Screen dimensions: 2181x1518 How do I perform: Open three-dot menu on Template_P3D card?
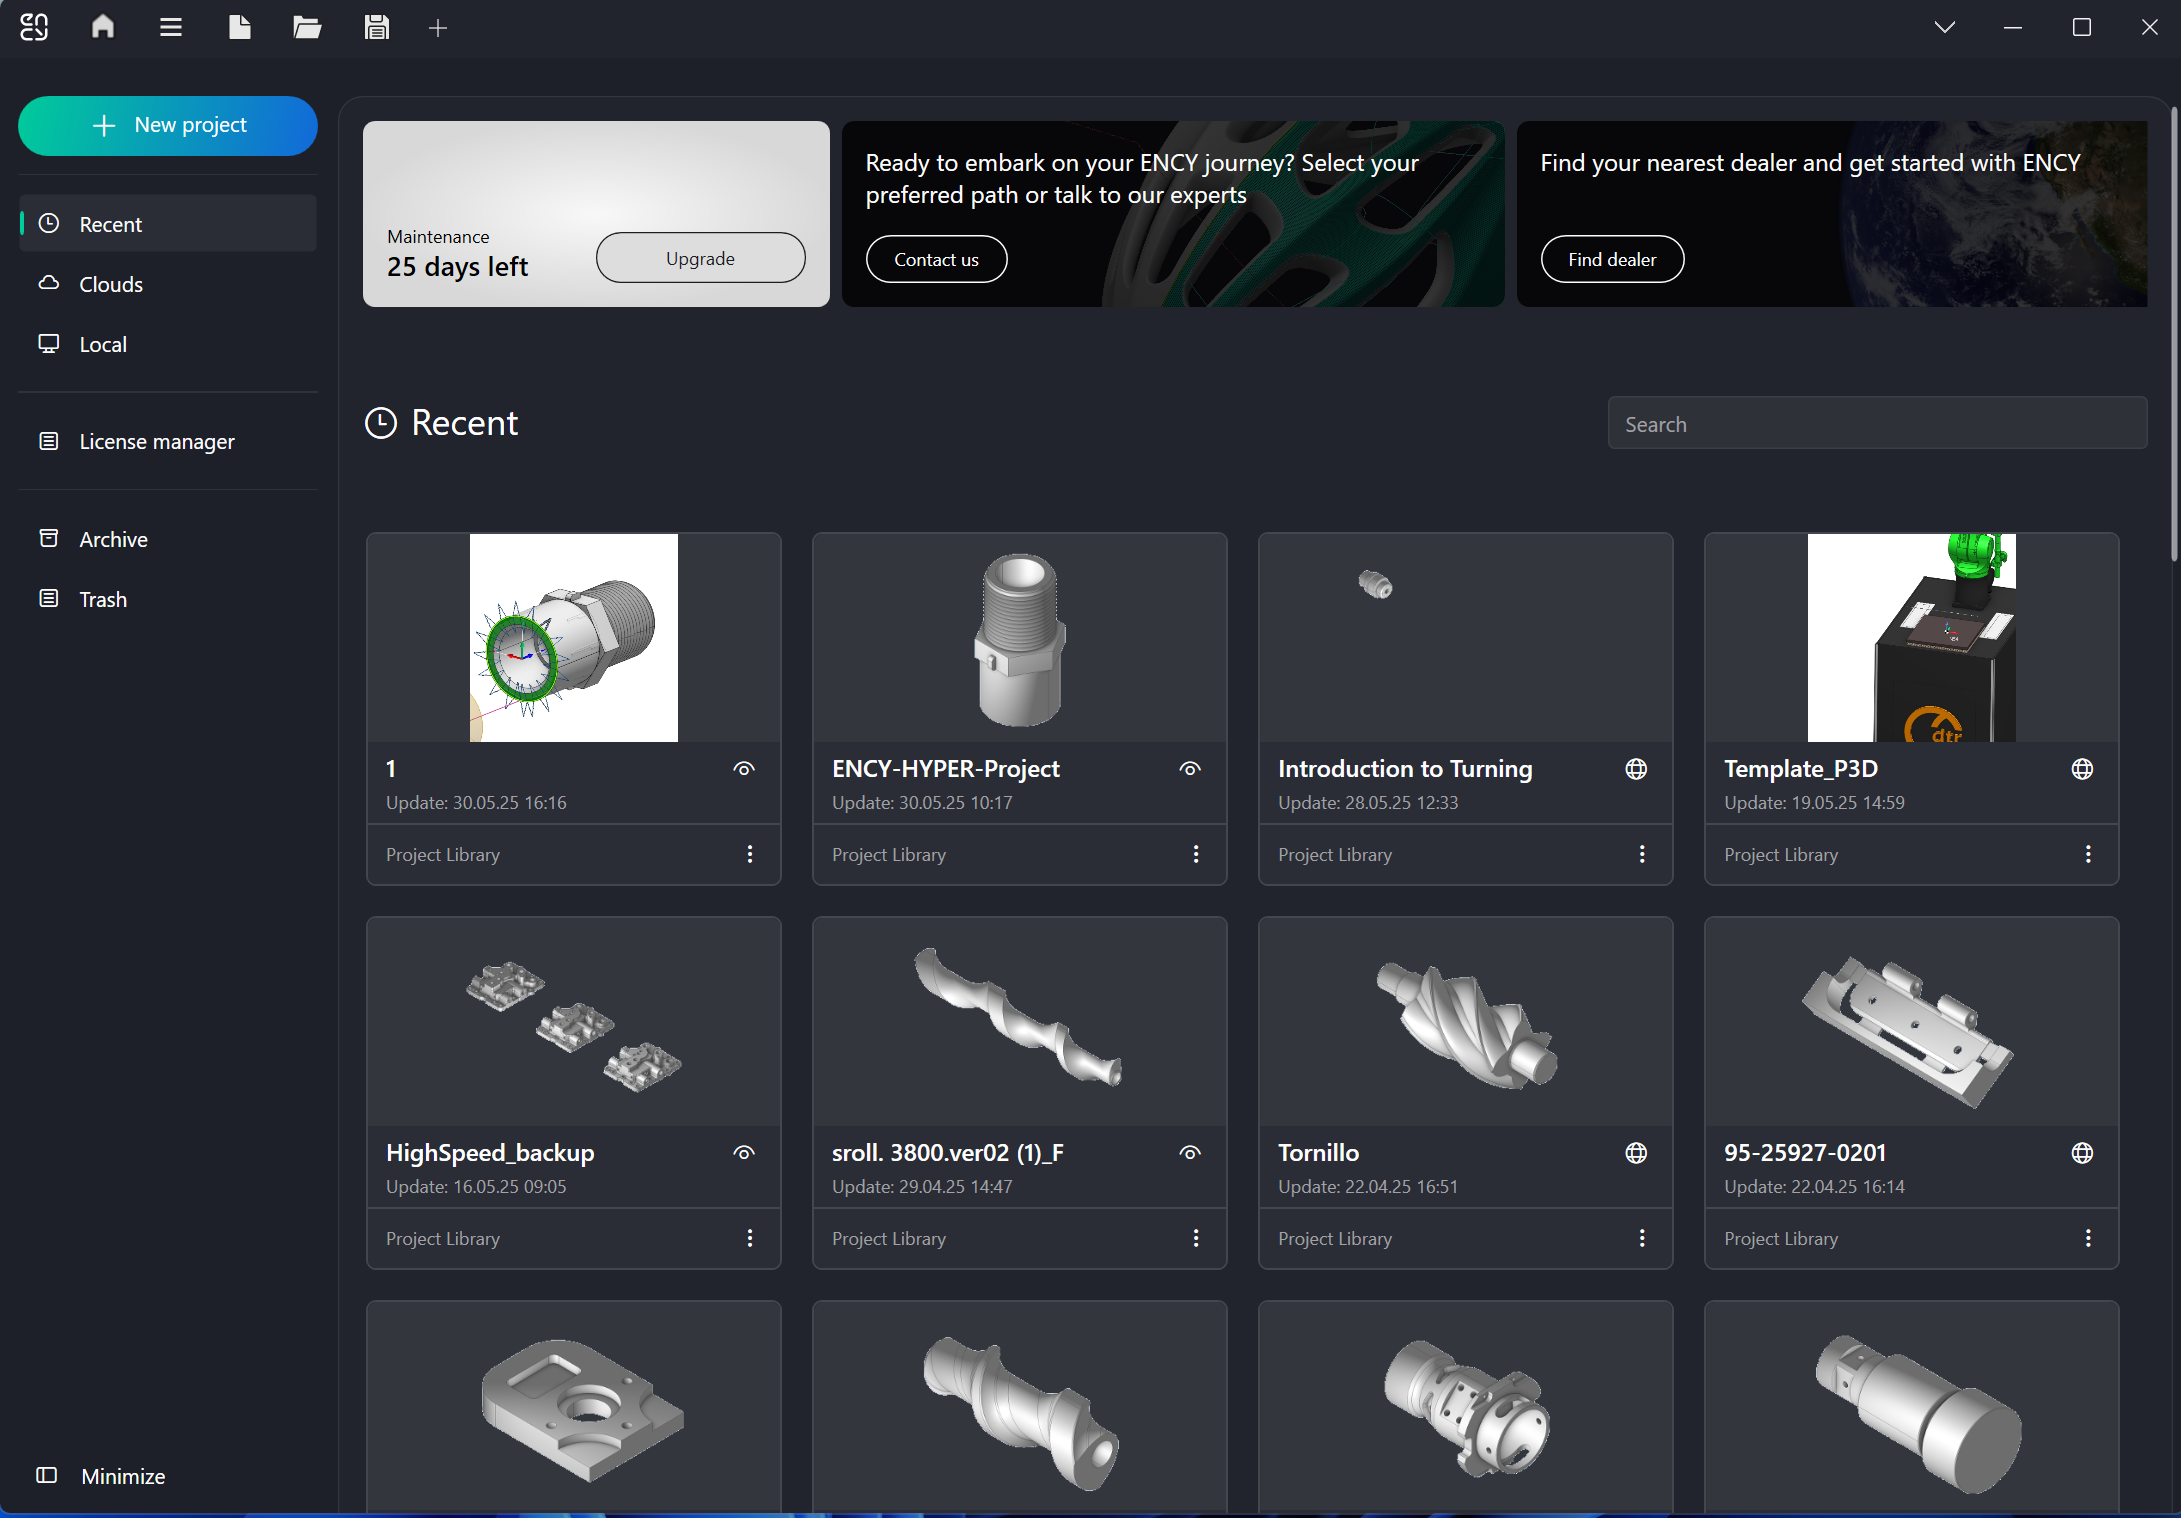coord(2088,854)
